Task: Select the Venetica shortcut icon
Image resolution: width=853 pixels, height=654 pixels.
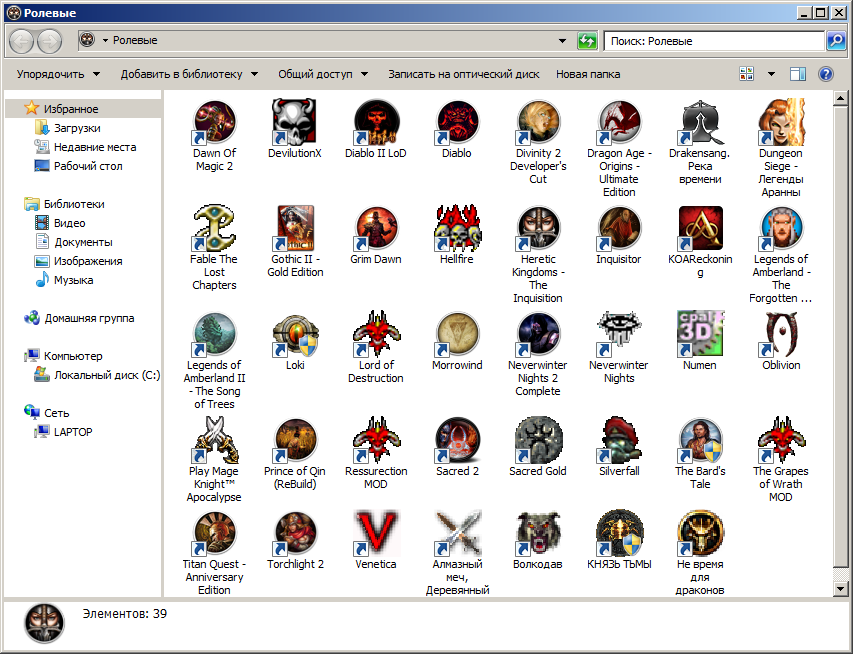Action: point(375,534)
